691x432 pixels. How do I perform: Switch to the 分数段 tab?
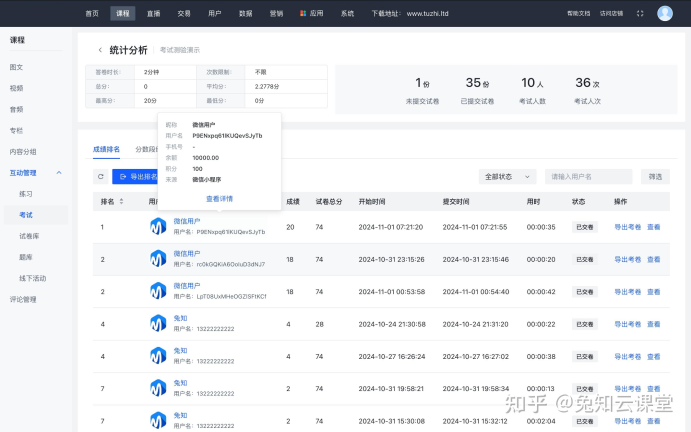(146, 149)
